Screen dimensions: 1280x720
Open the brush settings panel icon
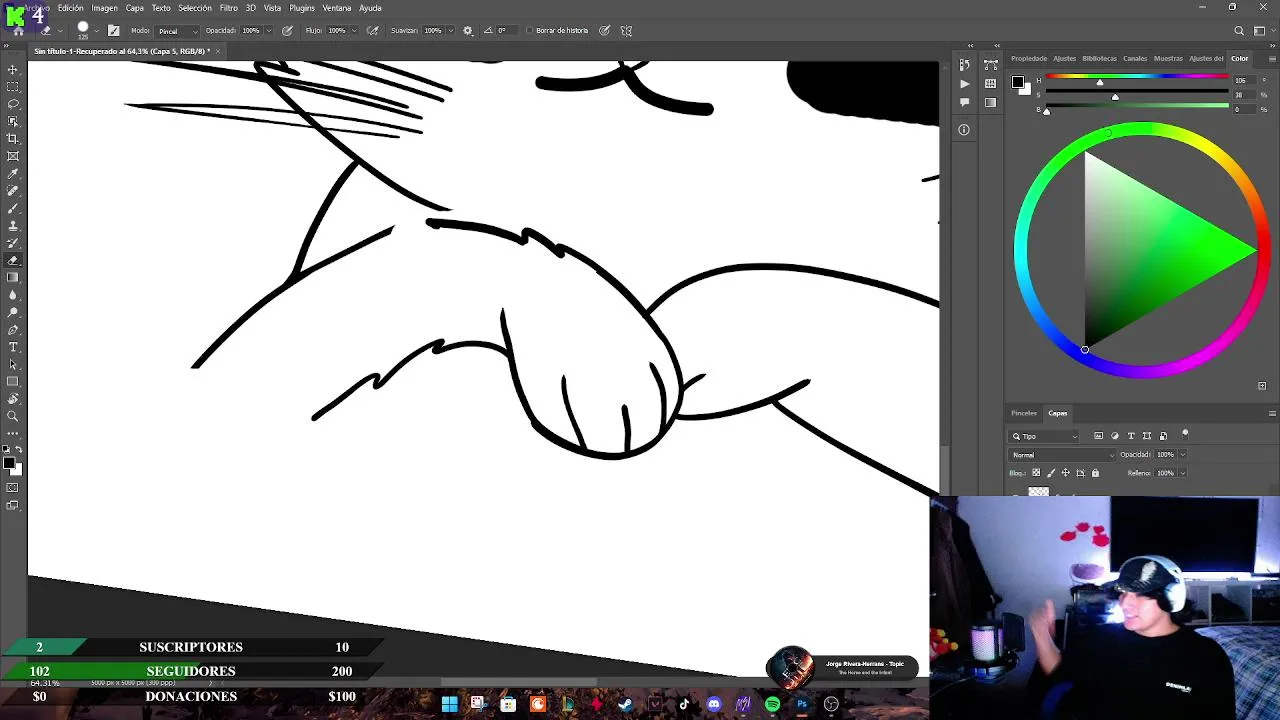click(x=113, y=31)
